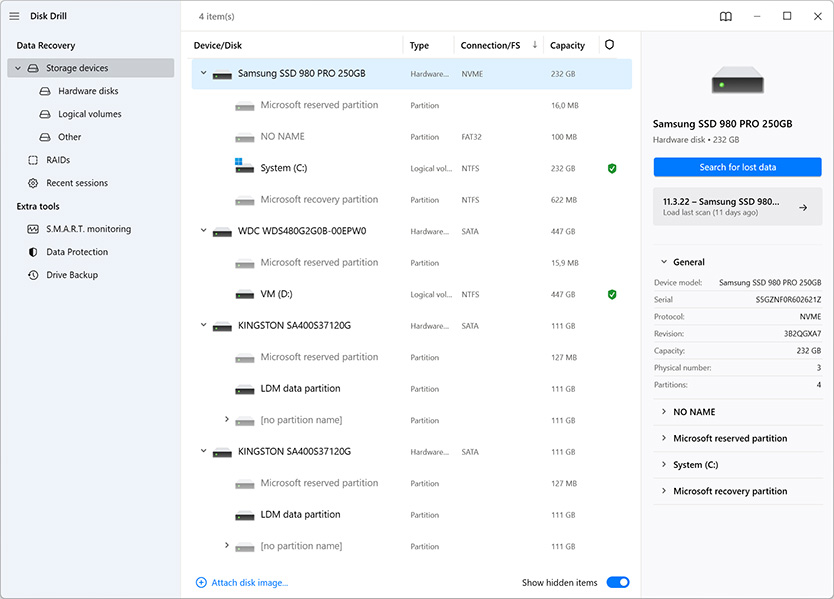Click the shield health column header icon
This screenshot has height=599, width=834.
pos(608,44)
